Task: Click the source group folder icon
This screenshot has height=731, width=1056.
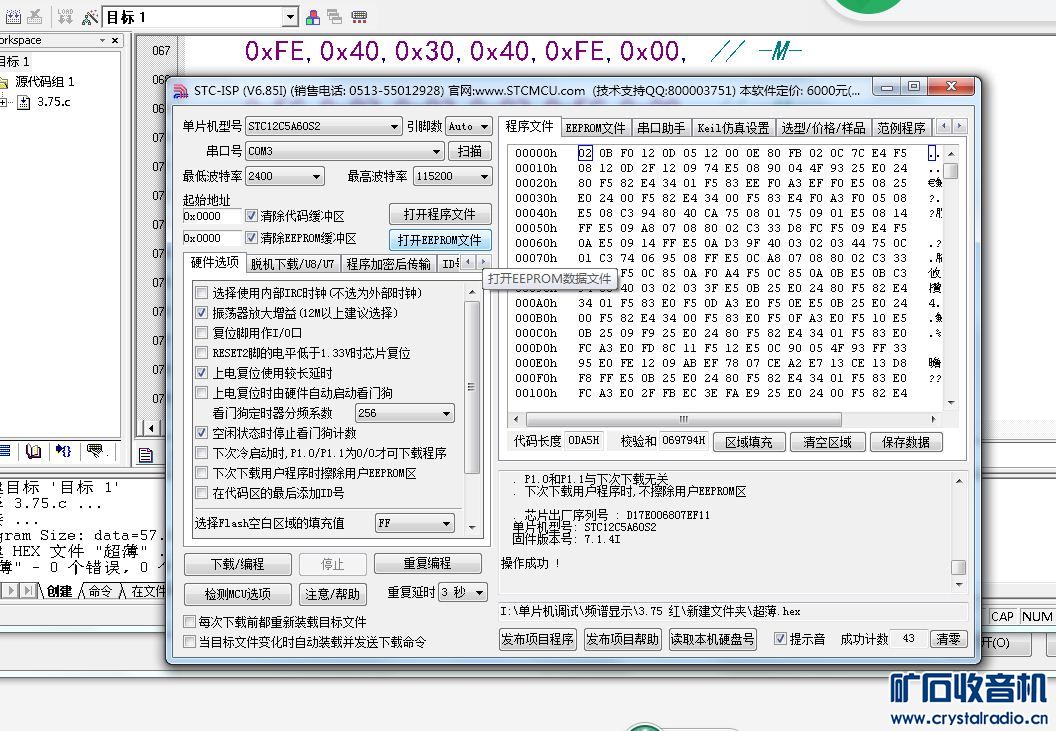Action: coord(4,82)
